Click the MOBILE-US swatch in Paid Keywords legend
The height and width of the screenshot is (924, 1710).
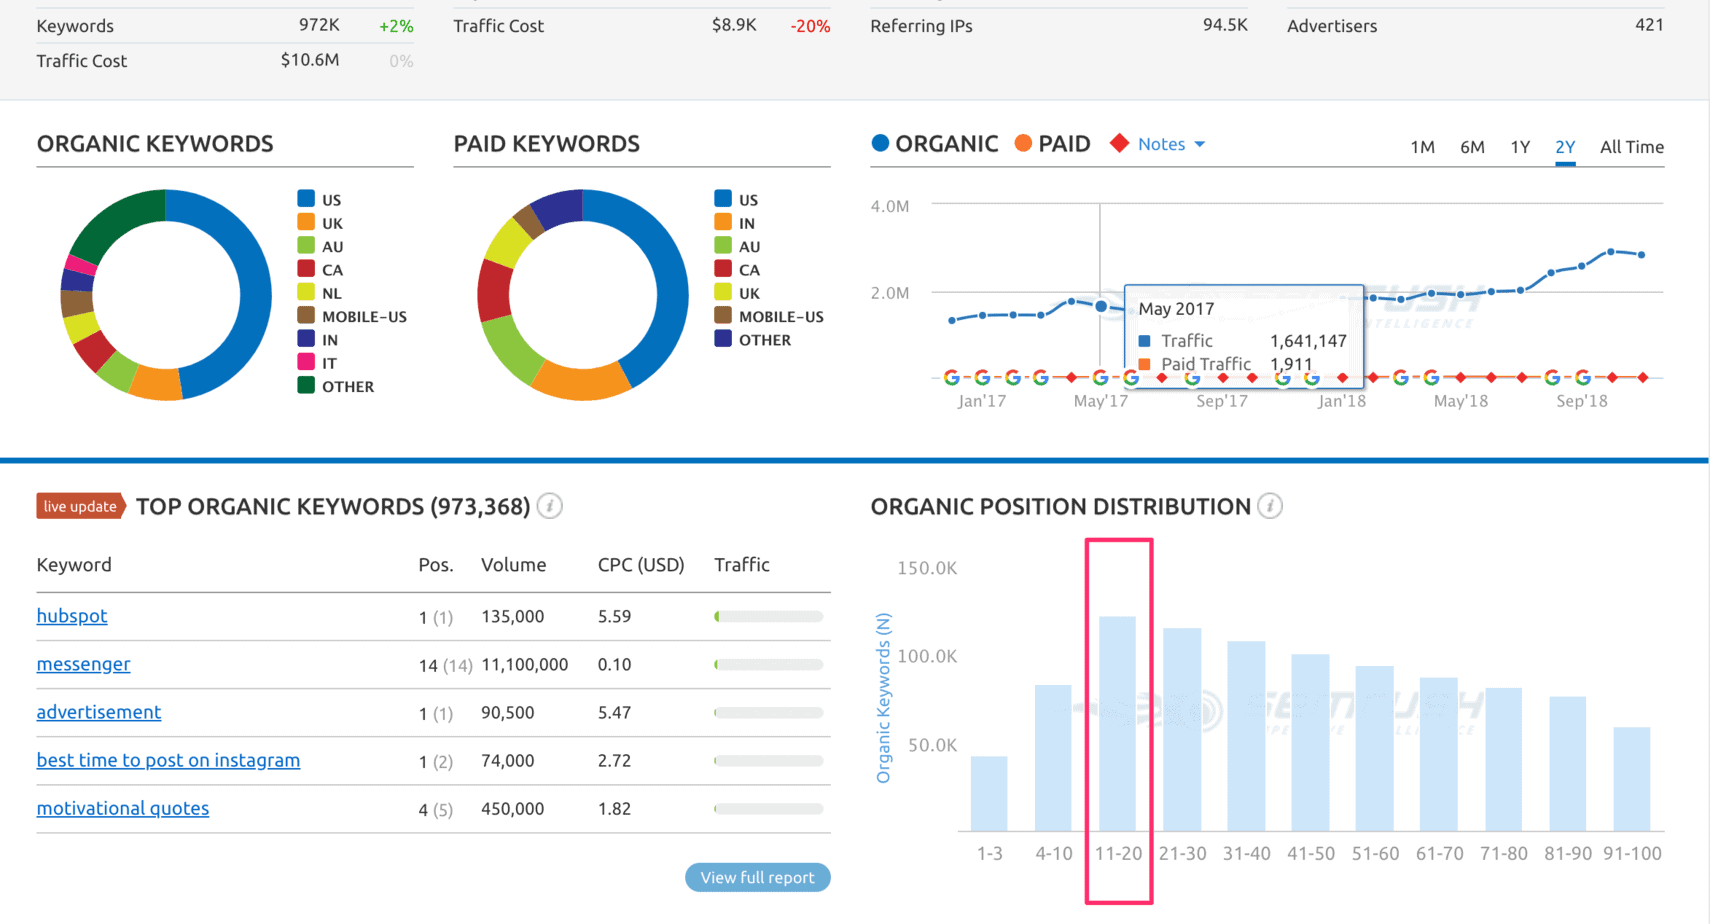tap(723, 315)
